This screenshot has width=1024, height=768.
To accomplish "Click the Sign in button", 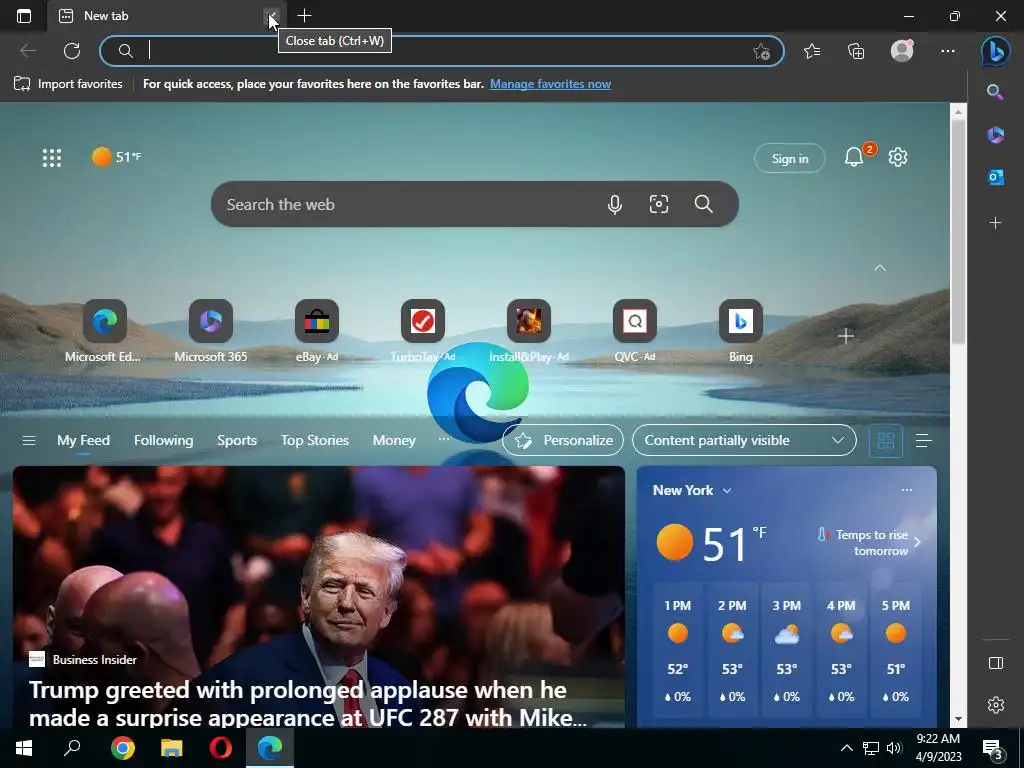I will point(790,158).
